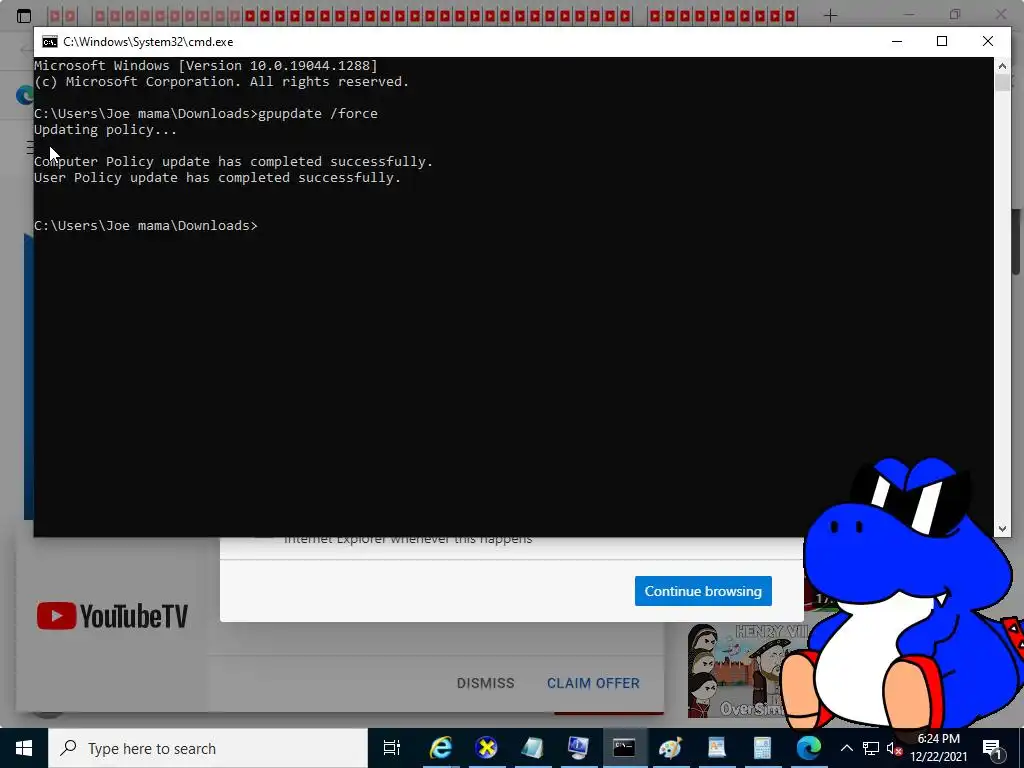Image resolution: width=1024 pixels, height=768 pixels.
Task: Click the taskbar search box
Action: click(208, 748)
